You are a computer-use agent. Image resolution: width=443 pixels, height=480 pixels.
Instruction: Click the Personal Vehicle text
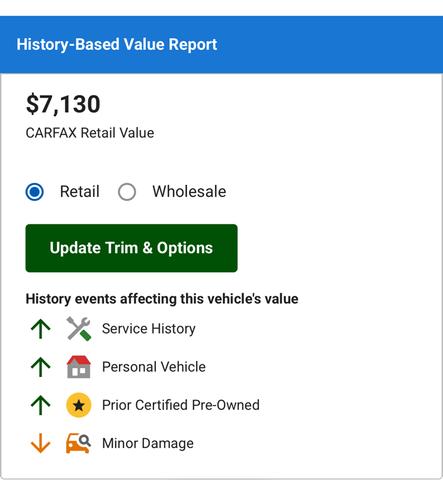coord(154,367)
